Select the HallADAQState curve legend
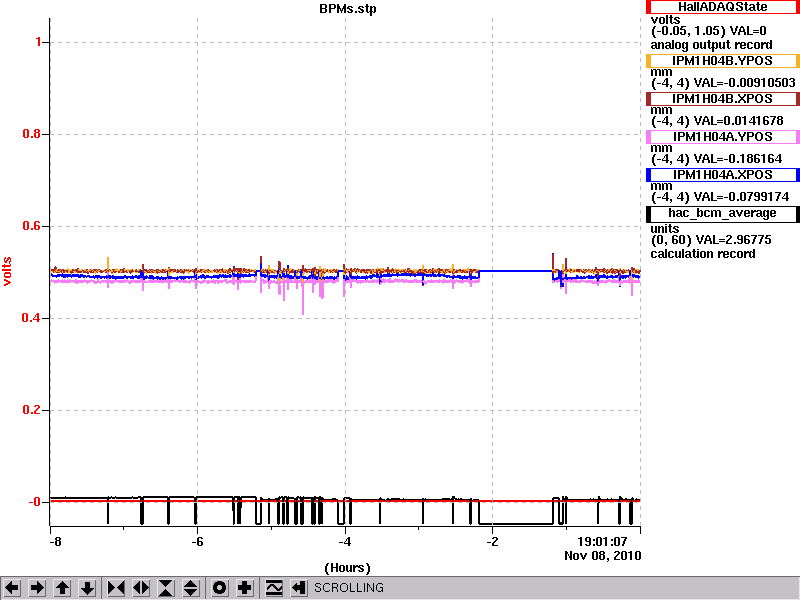The image size is (800, 600). pyautogui.click(x=722, y=7)
